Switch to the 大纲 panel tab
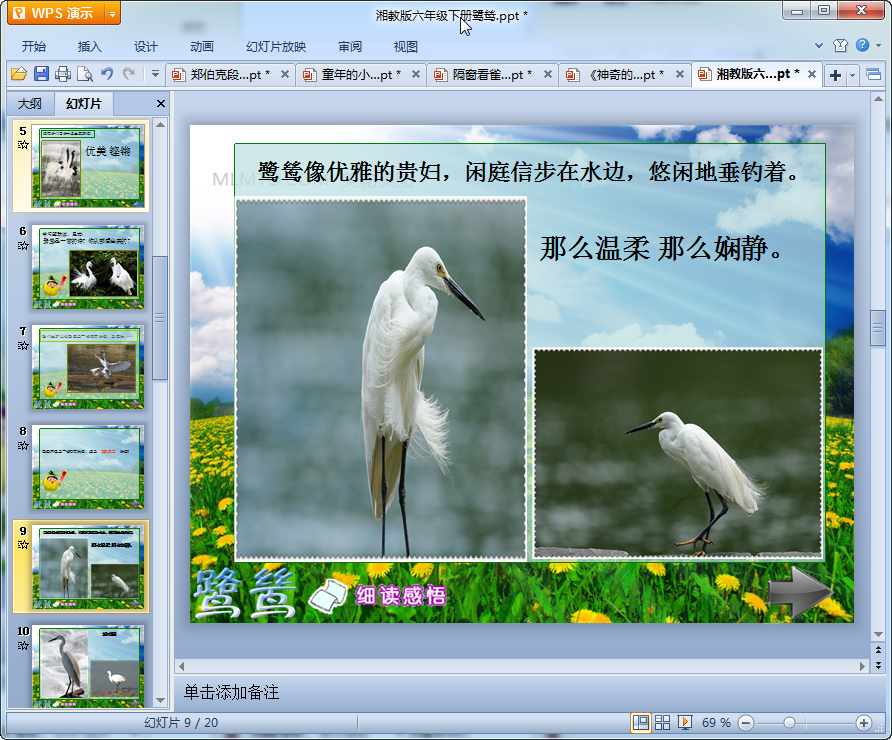Image resolution: width=892 pixels, height=740 pixels. tap(30, 104)
